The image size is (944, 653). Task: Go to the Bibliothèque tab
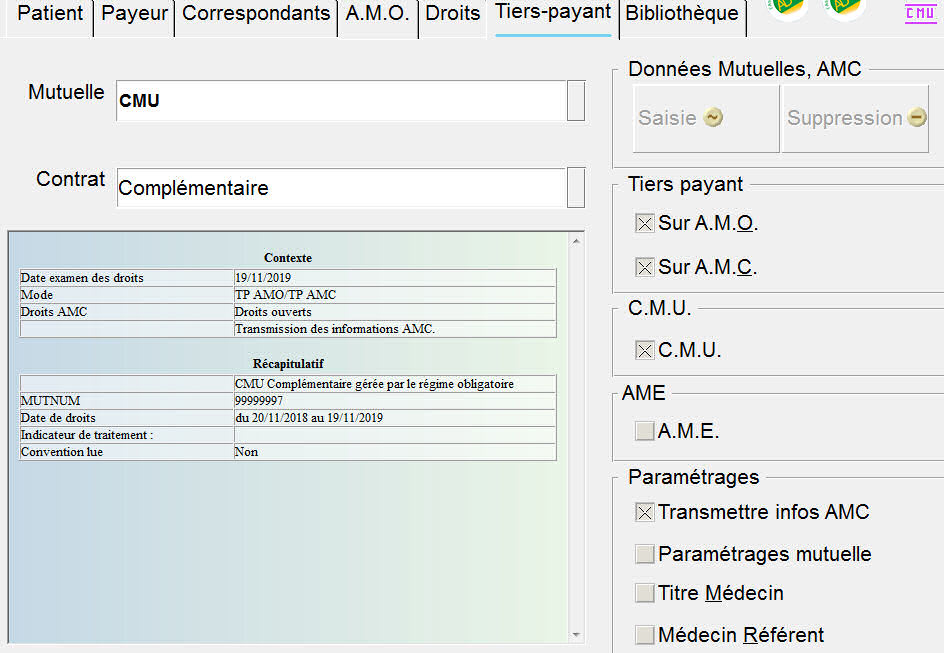[681, 15]
